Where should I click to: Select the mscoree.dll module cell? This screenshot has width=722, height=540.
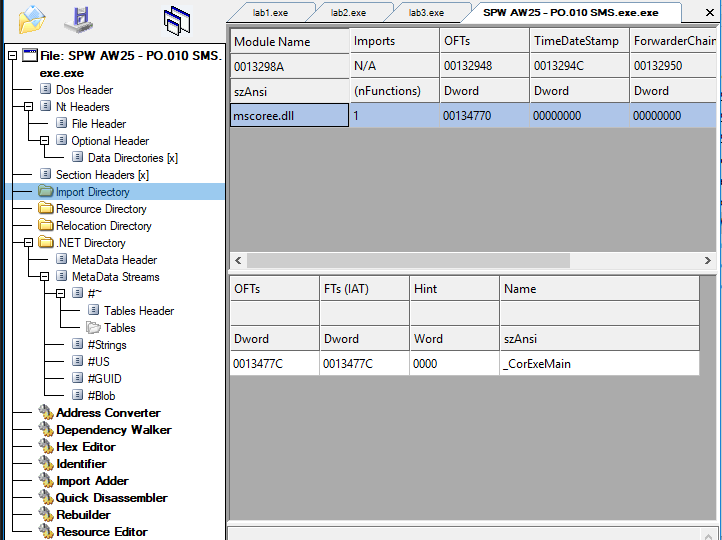click(290, 115)
